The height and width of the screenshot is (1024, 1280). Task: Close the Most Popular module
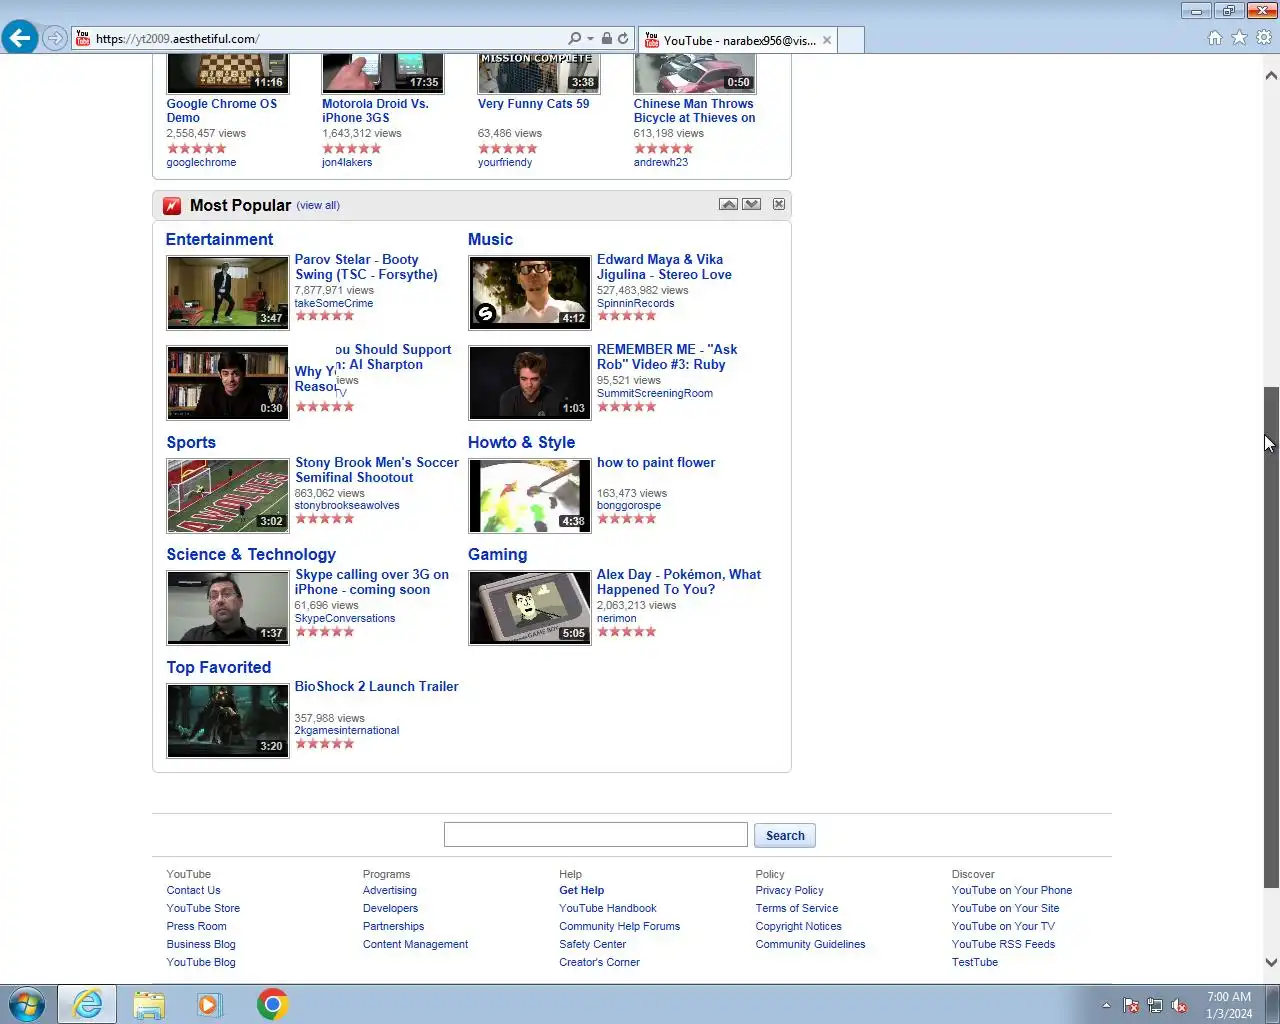tap(779, 204)
